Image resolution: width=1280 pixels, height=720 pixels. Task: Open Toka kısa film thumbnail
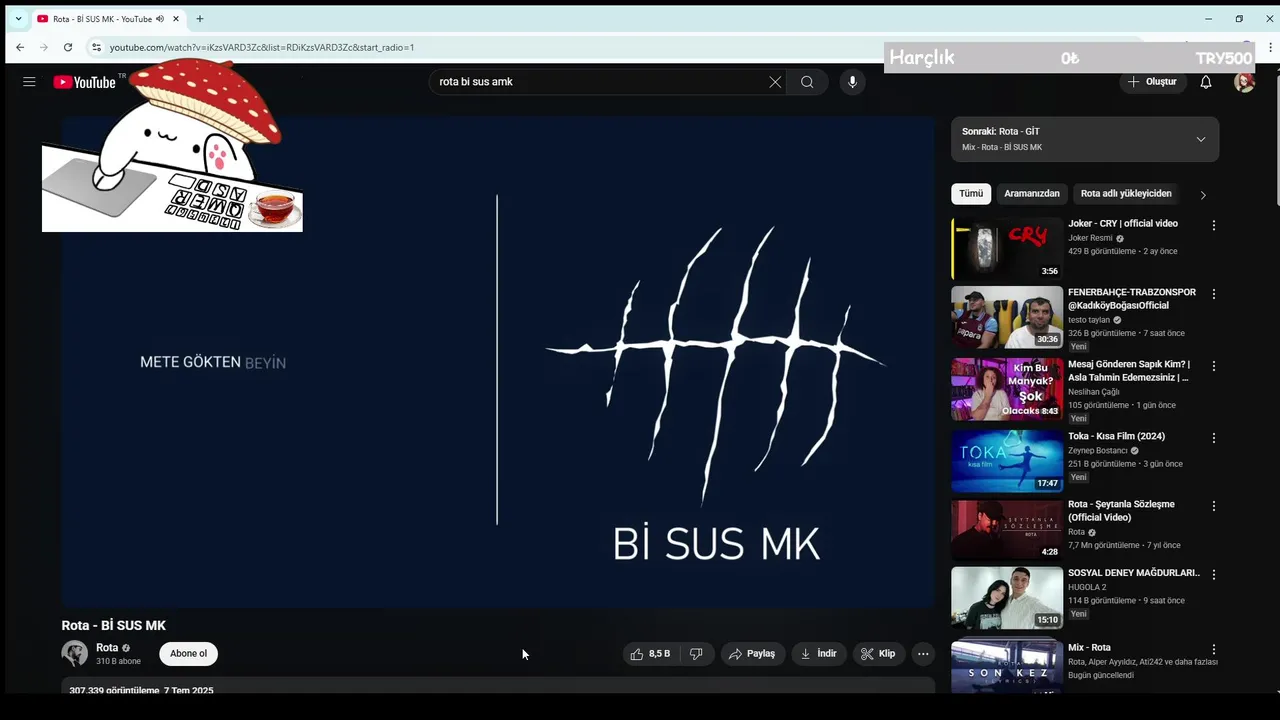1007,461
